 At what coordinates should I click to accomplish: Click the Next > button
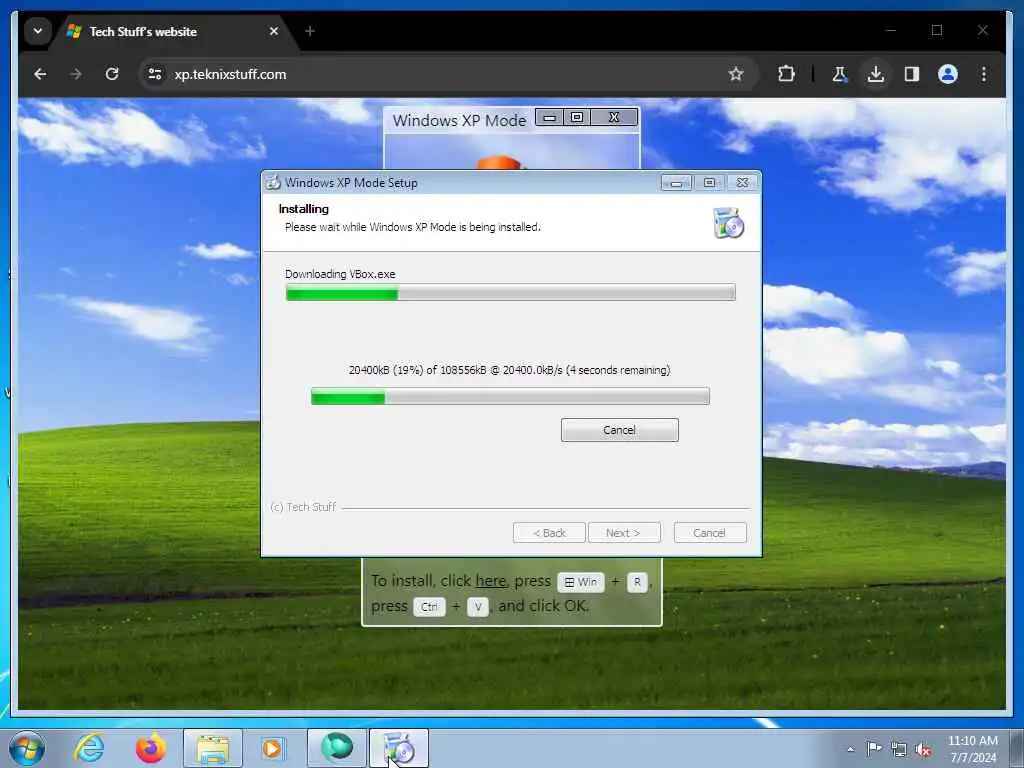pyautogui.click(x=624, y=533)
